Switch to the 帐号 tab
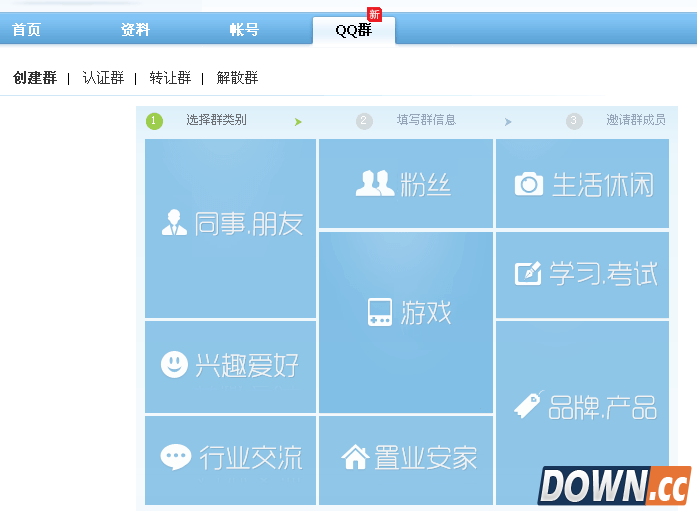Image resolution: width=697 pixels, height=511 pixels. [x=244, y=30]
